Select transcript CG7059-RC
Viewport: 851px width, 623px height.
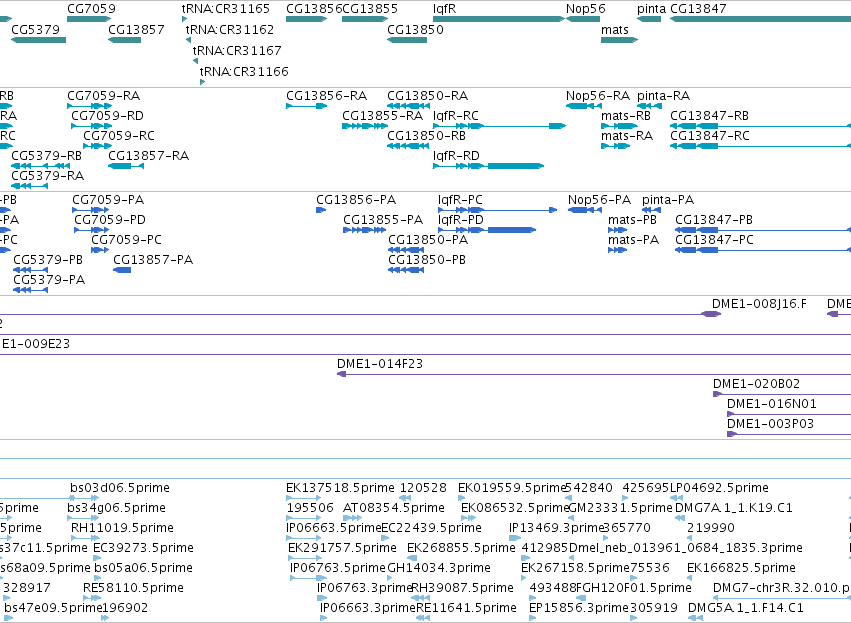97,146
